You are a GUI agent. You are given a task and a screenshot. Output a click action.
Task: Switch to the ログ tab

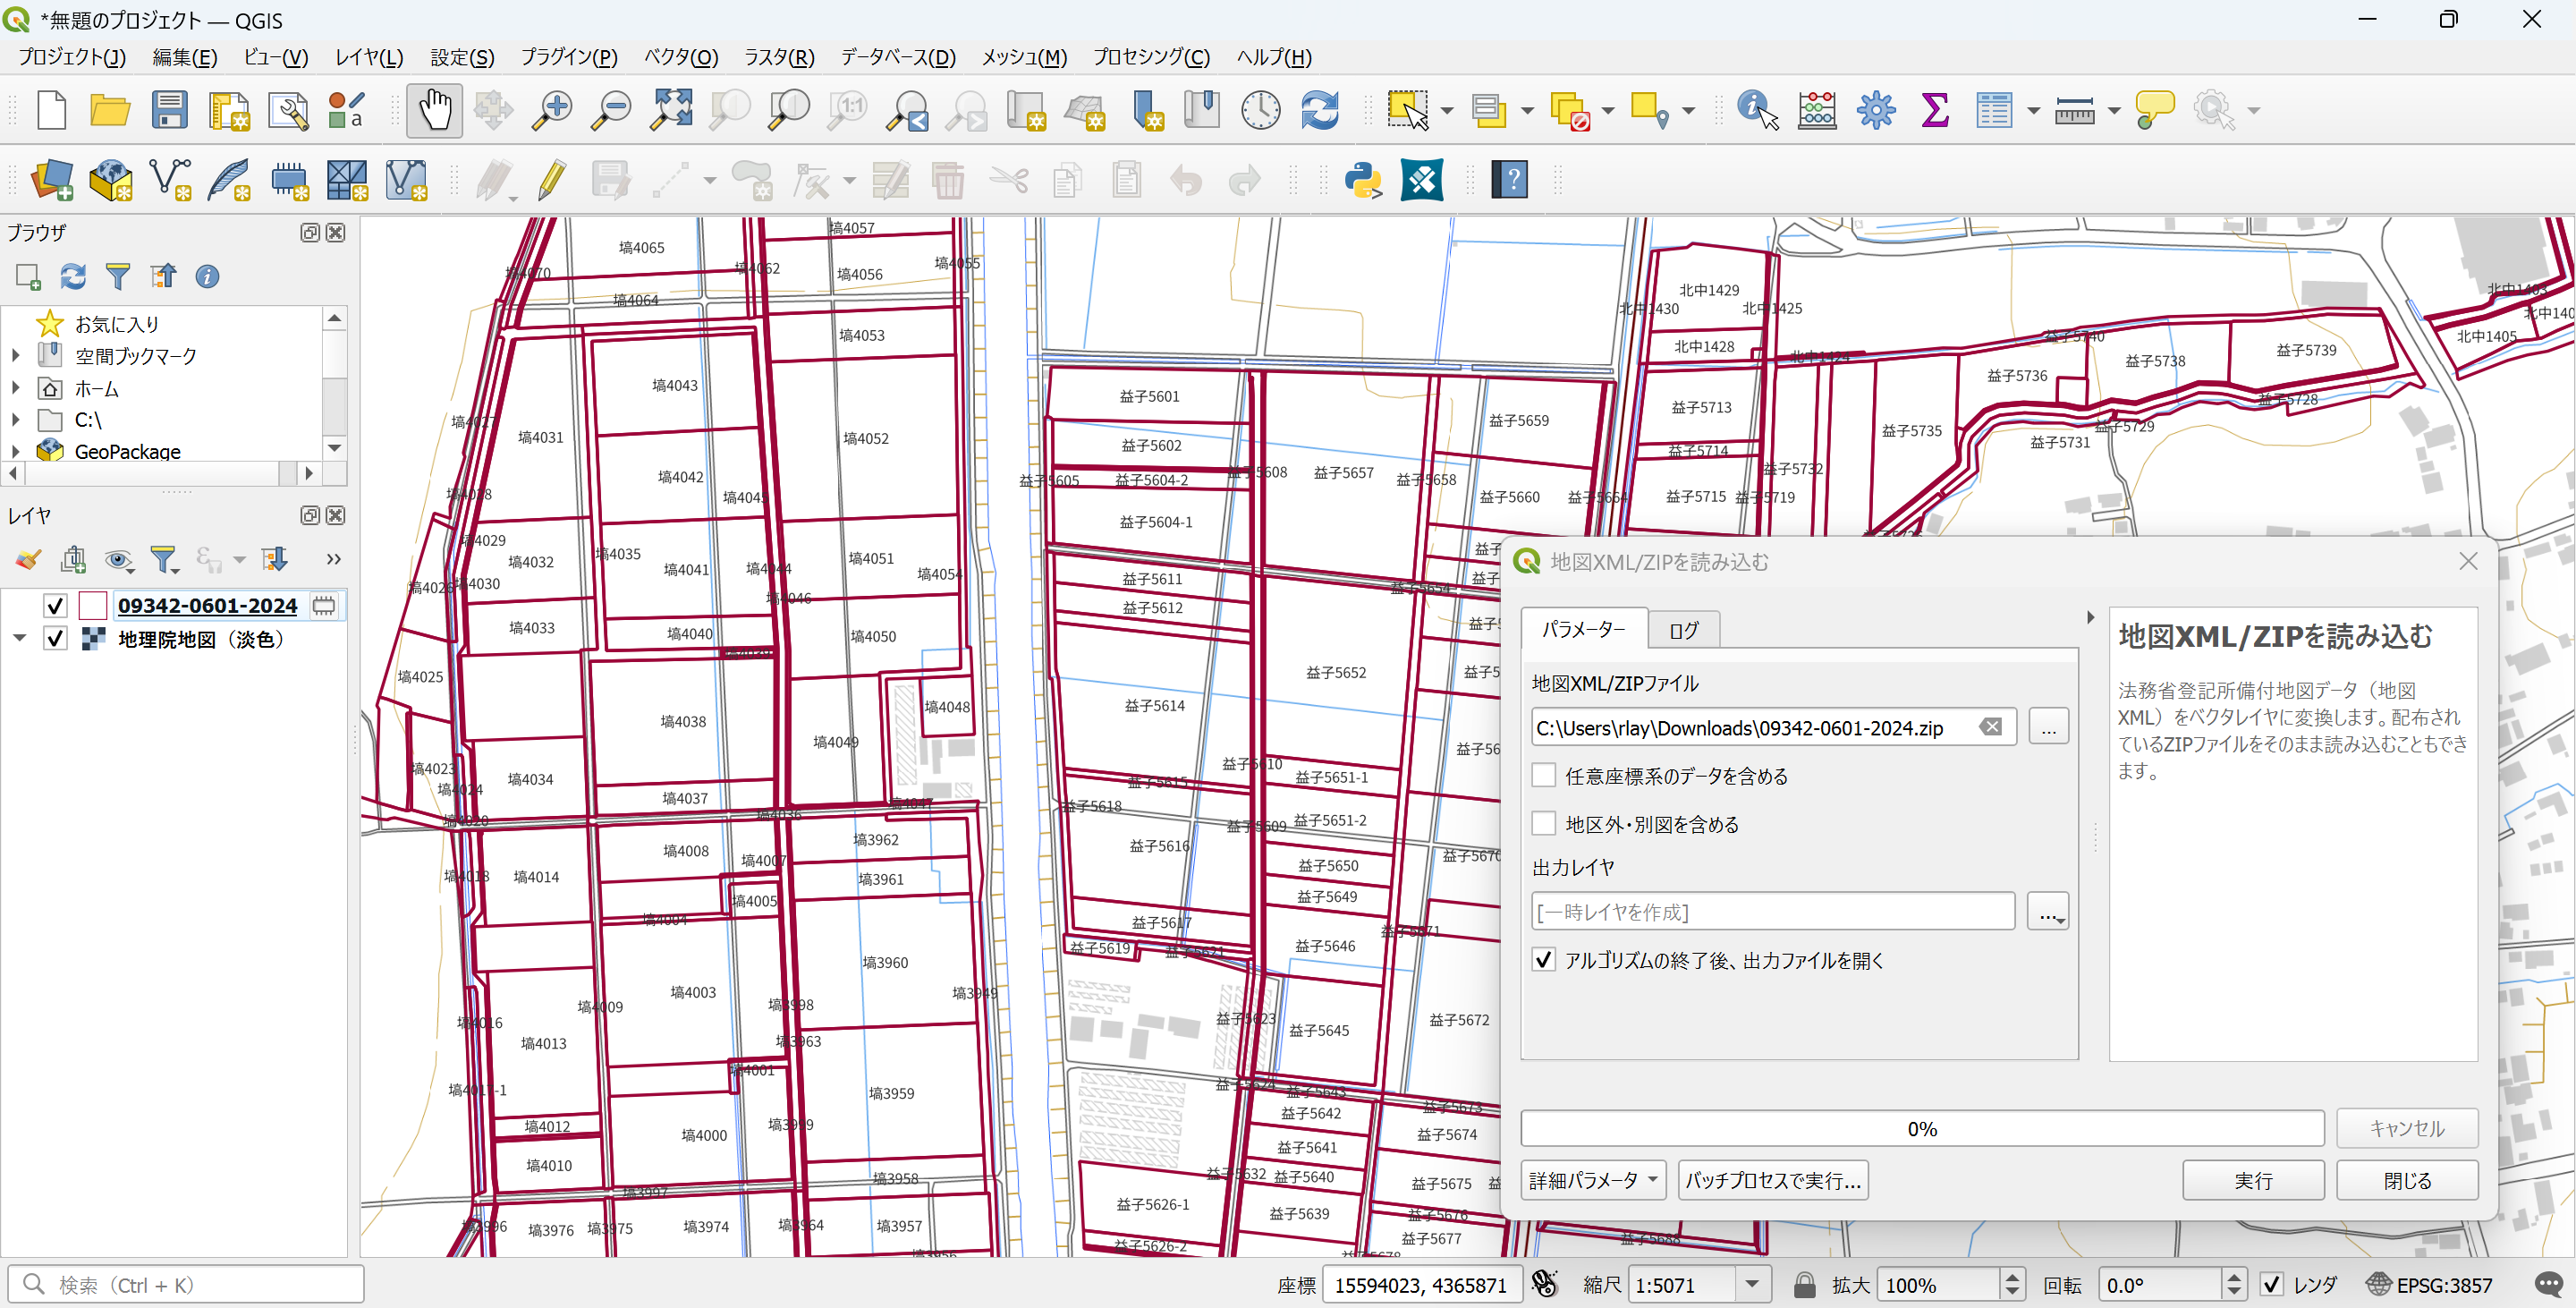[1684, 629]
